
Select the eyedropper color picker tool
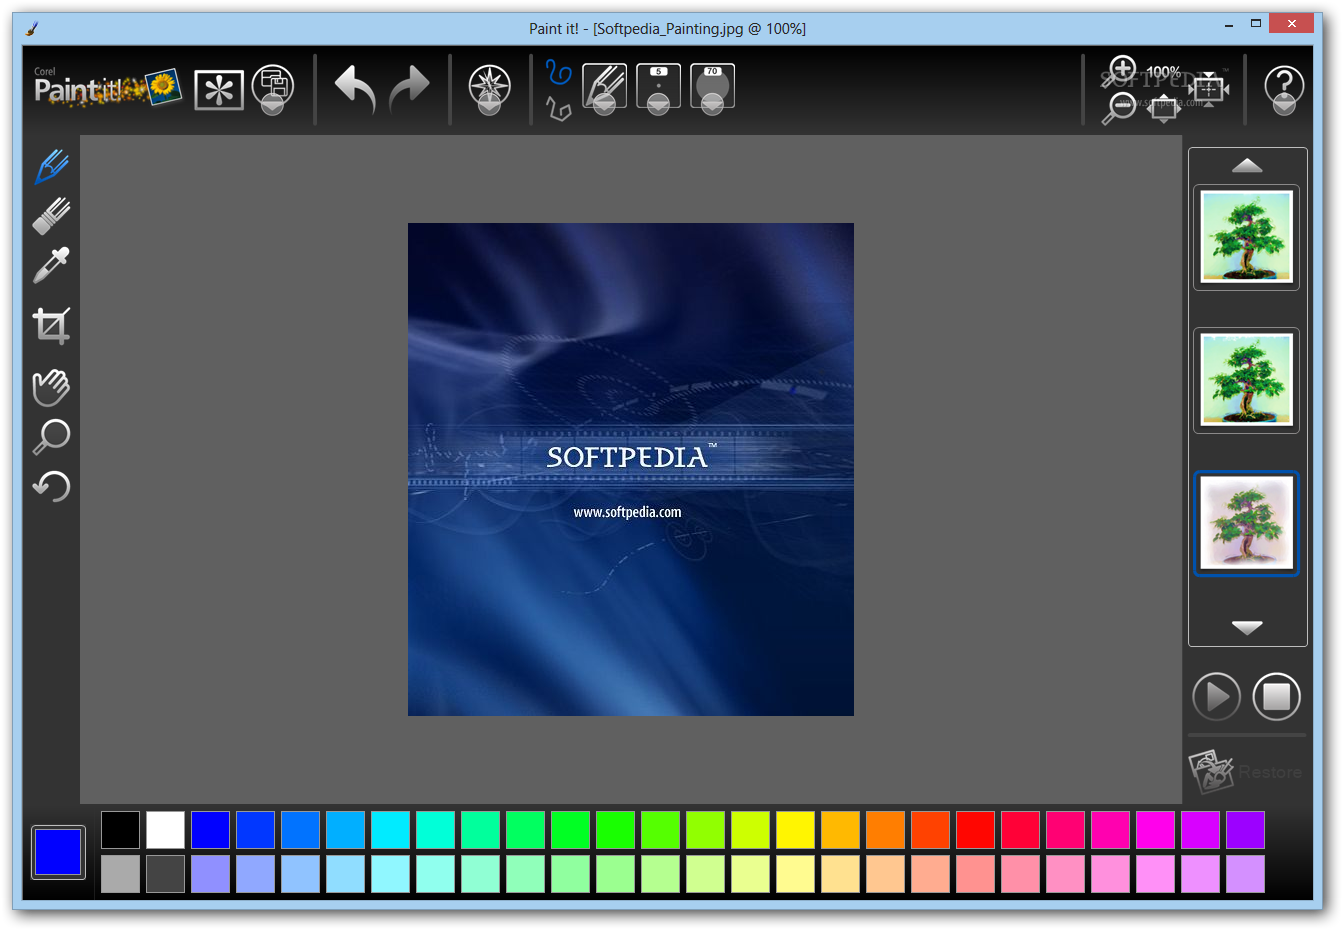[52, 266]
